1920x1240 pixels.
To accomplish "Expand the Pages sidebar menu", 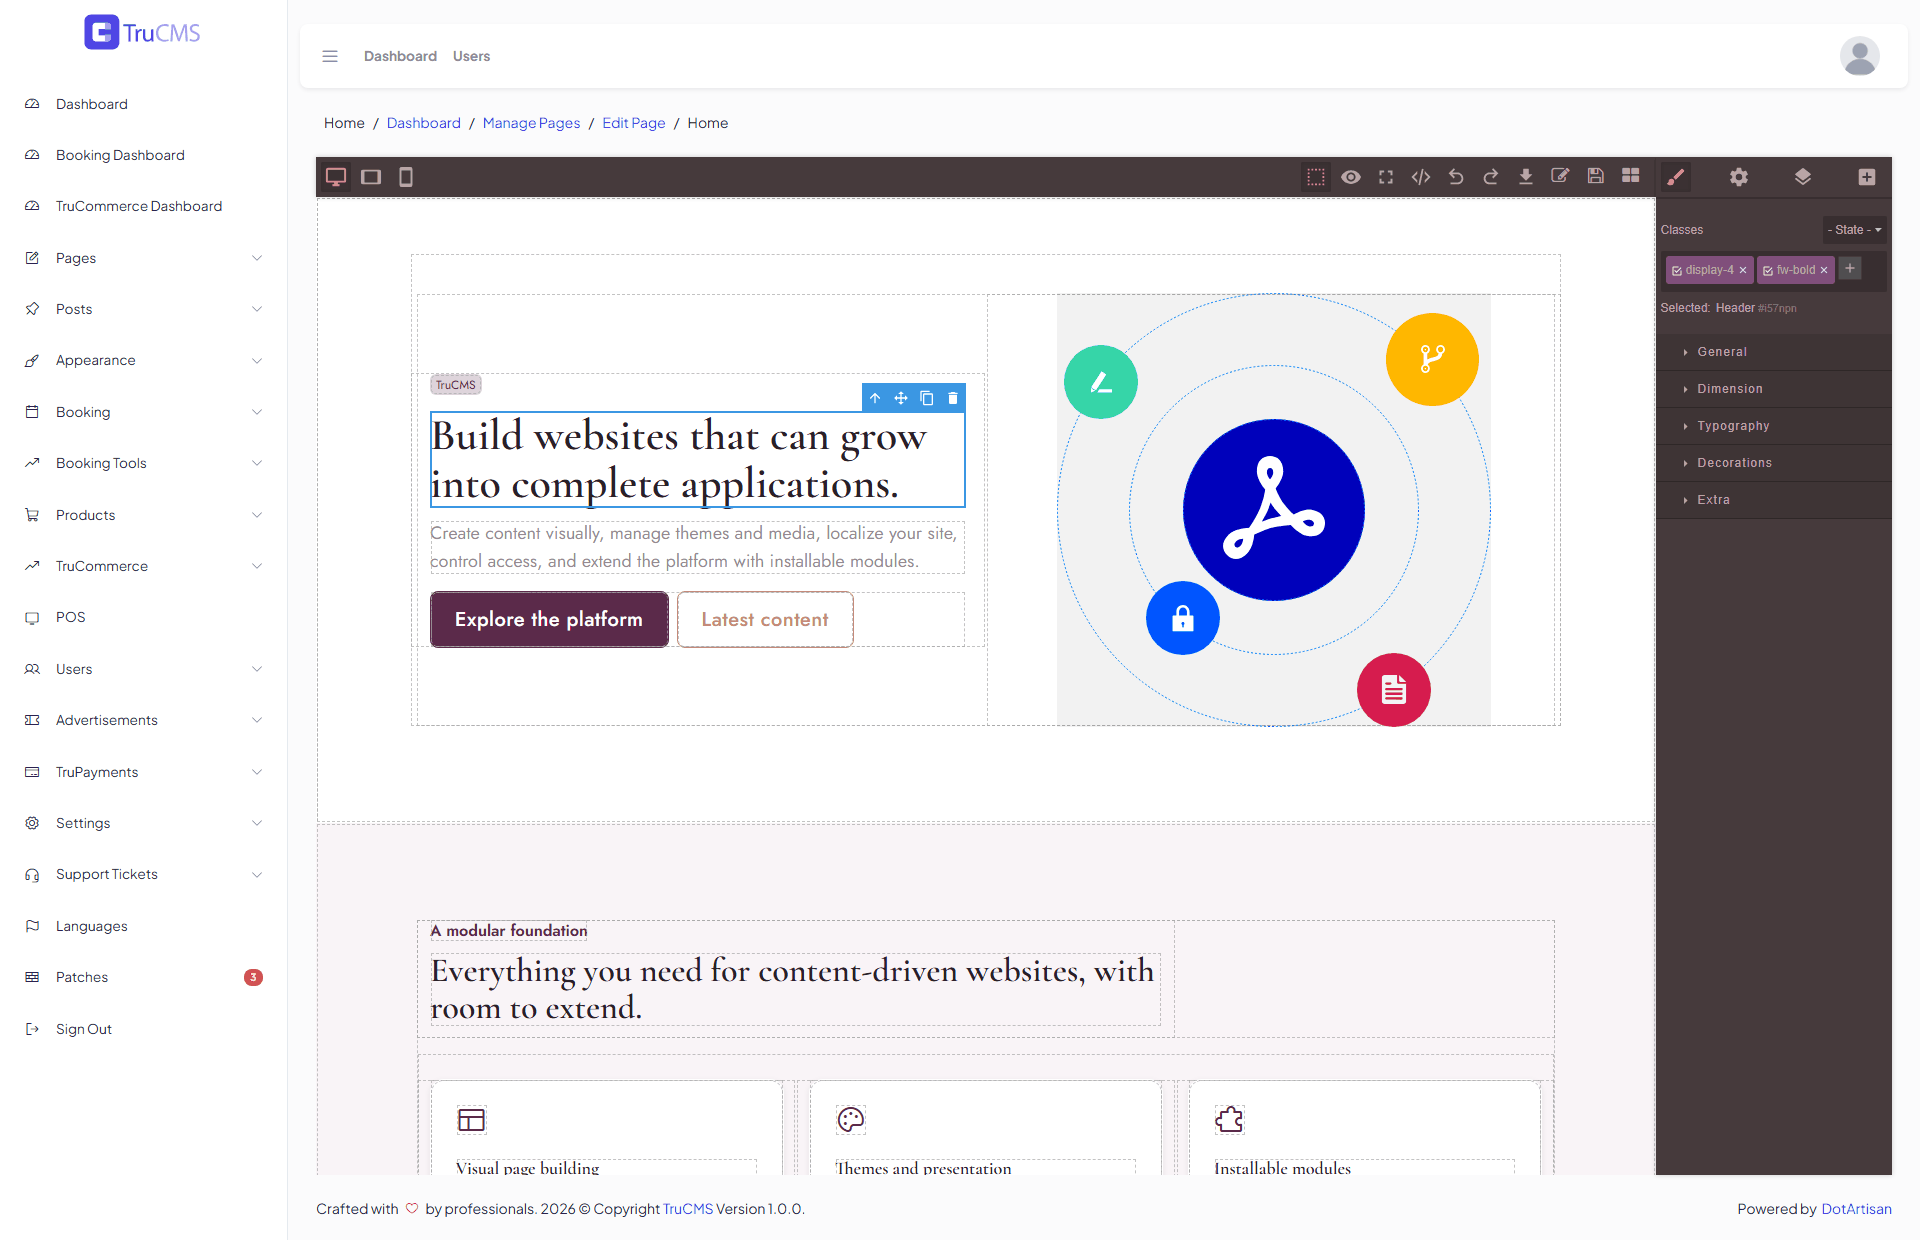I will point(144,258).
